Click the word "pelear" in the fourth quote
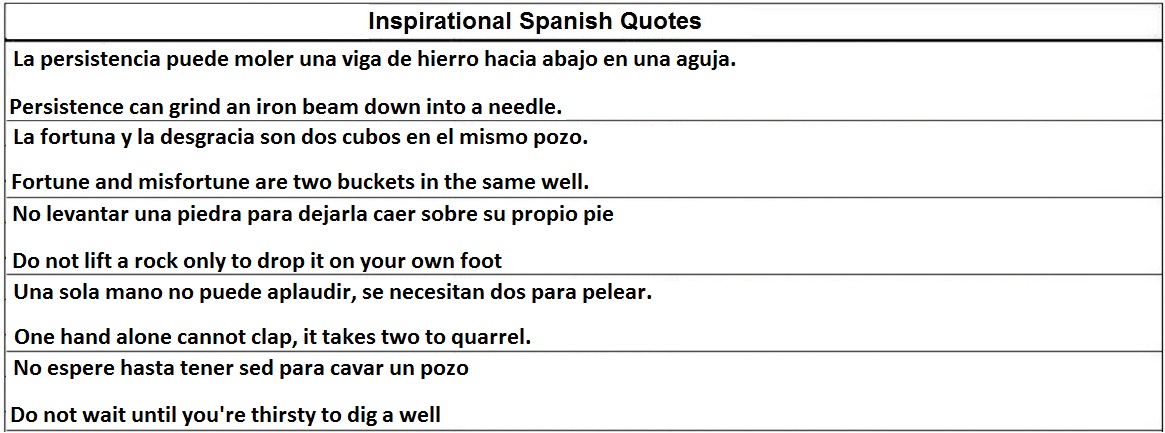Viewport: 1165px width, 433px height. tap(617, 294)
